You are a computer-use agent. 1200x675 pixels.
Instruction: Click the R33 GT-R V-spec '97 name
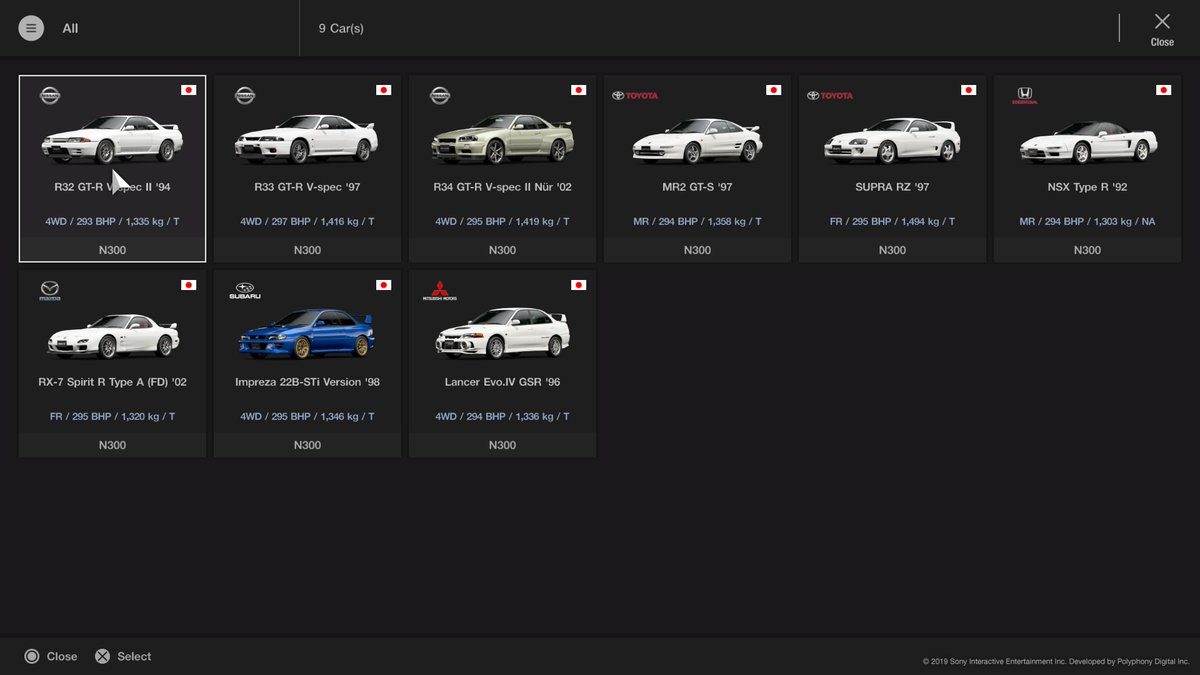click(307, 187)
